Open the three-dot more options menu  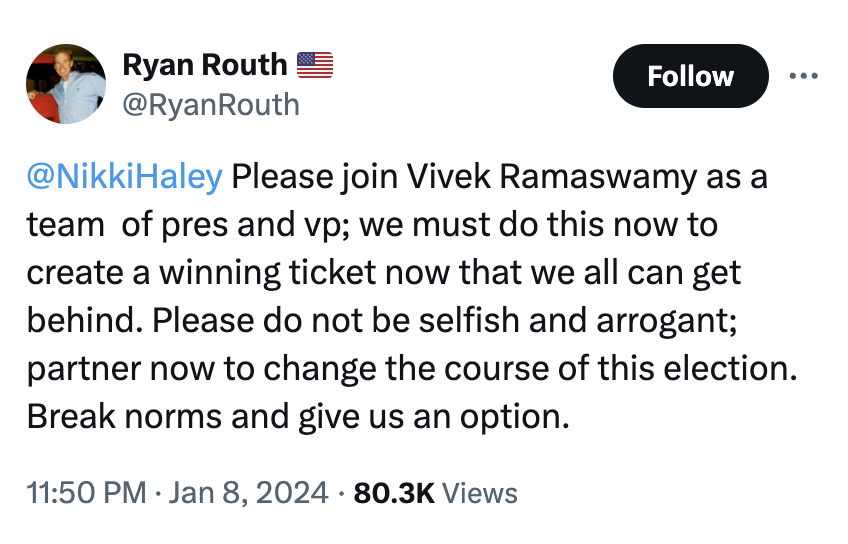pos(805,76)
